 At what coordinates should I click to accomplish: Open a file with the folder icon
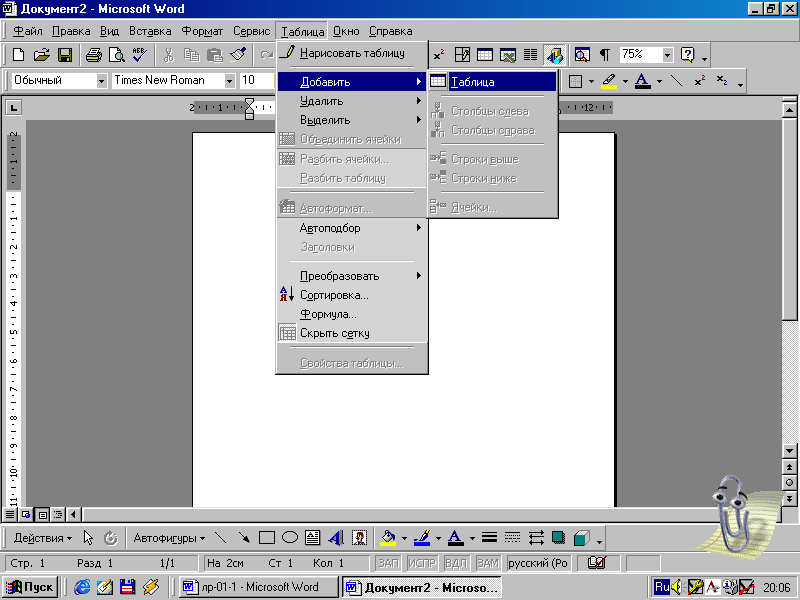(42, 55)
